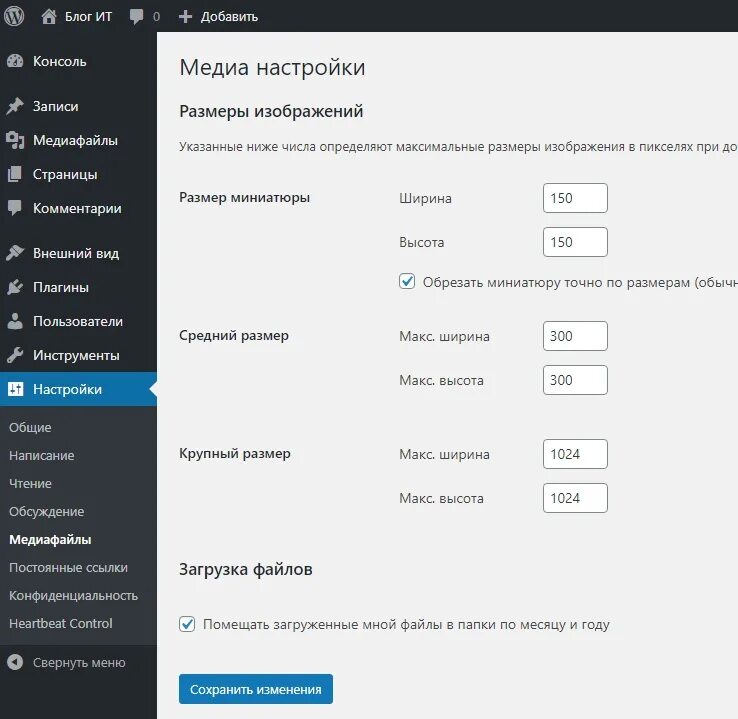Open Комментарии menu item
The height and width of the screenshot is (719, 738).
coord(78,208)
